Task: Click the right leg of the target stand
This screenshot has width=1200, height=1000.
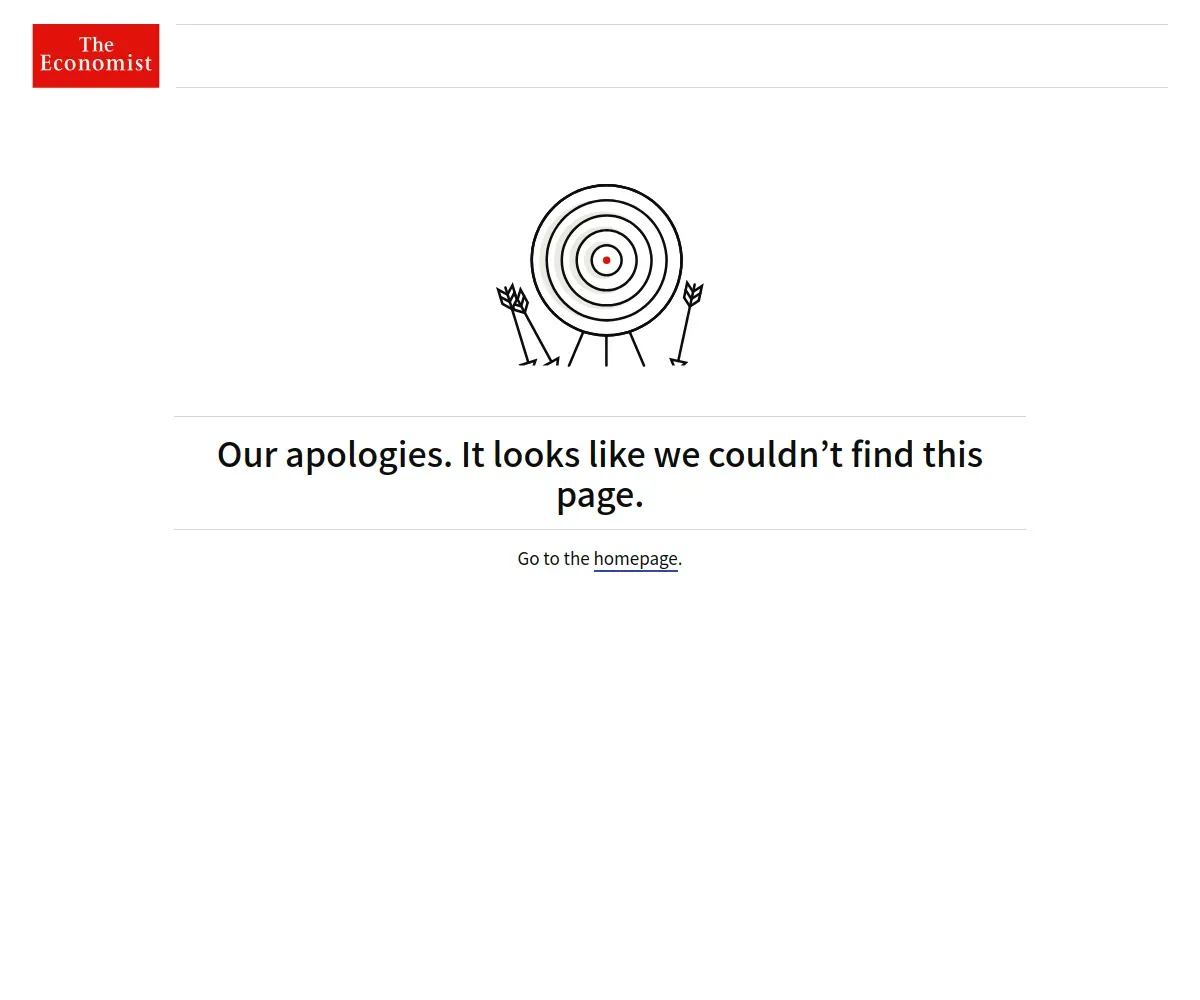Action: click(637, 349)
